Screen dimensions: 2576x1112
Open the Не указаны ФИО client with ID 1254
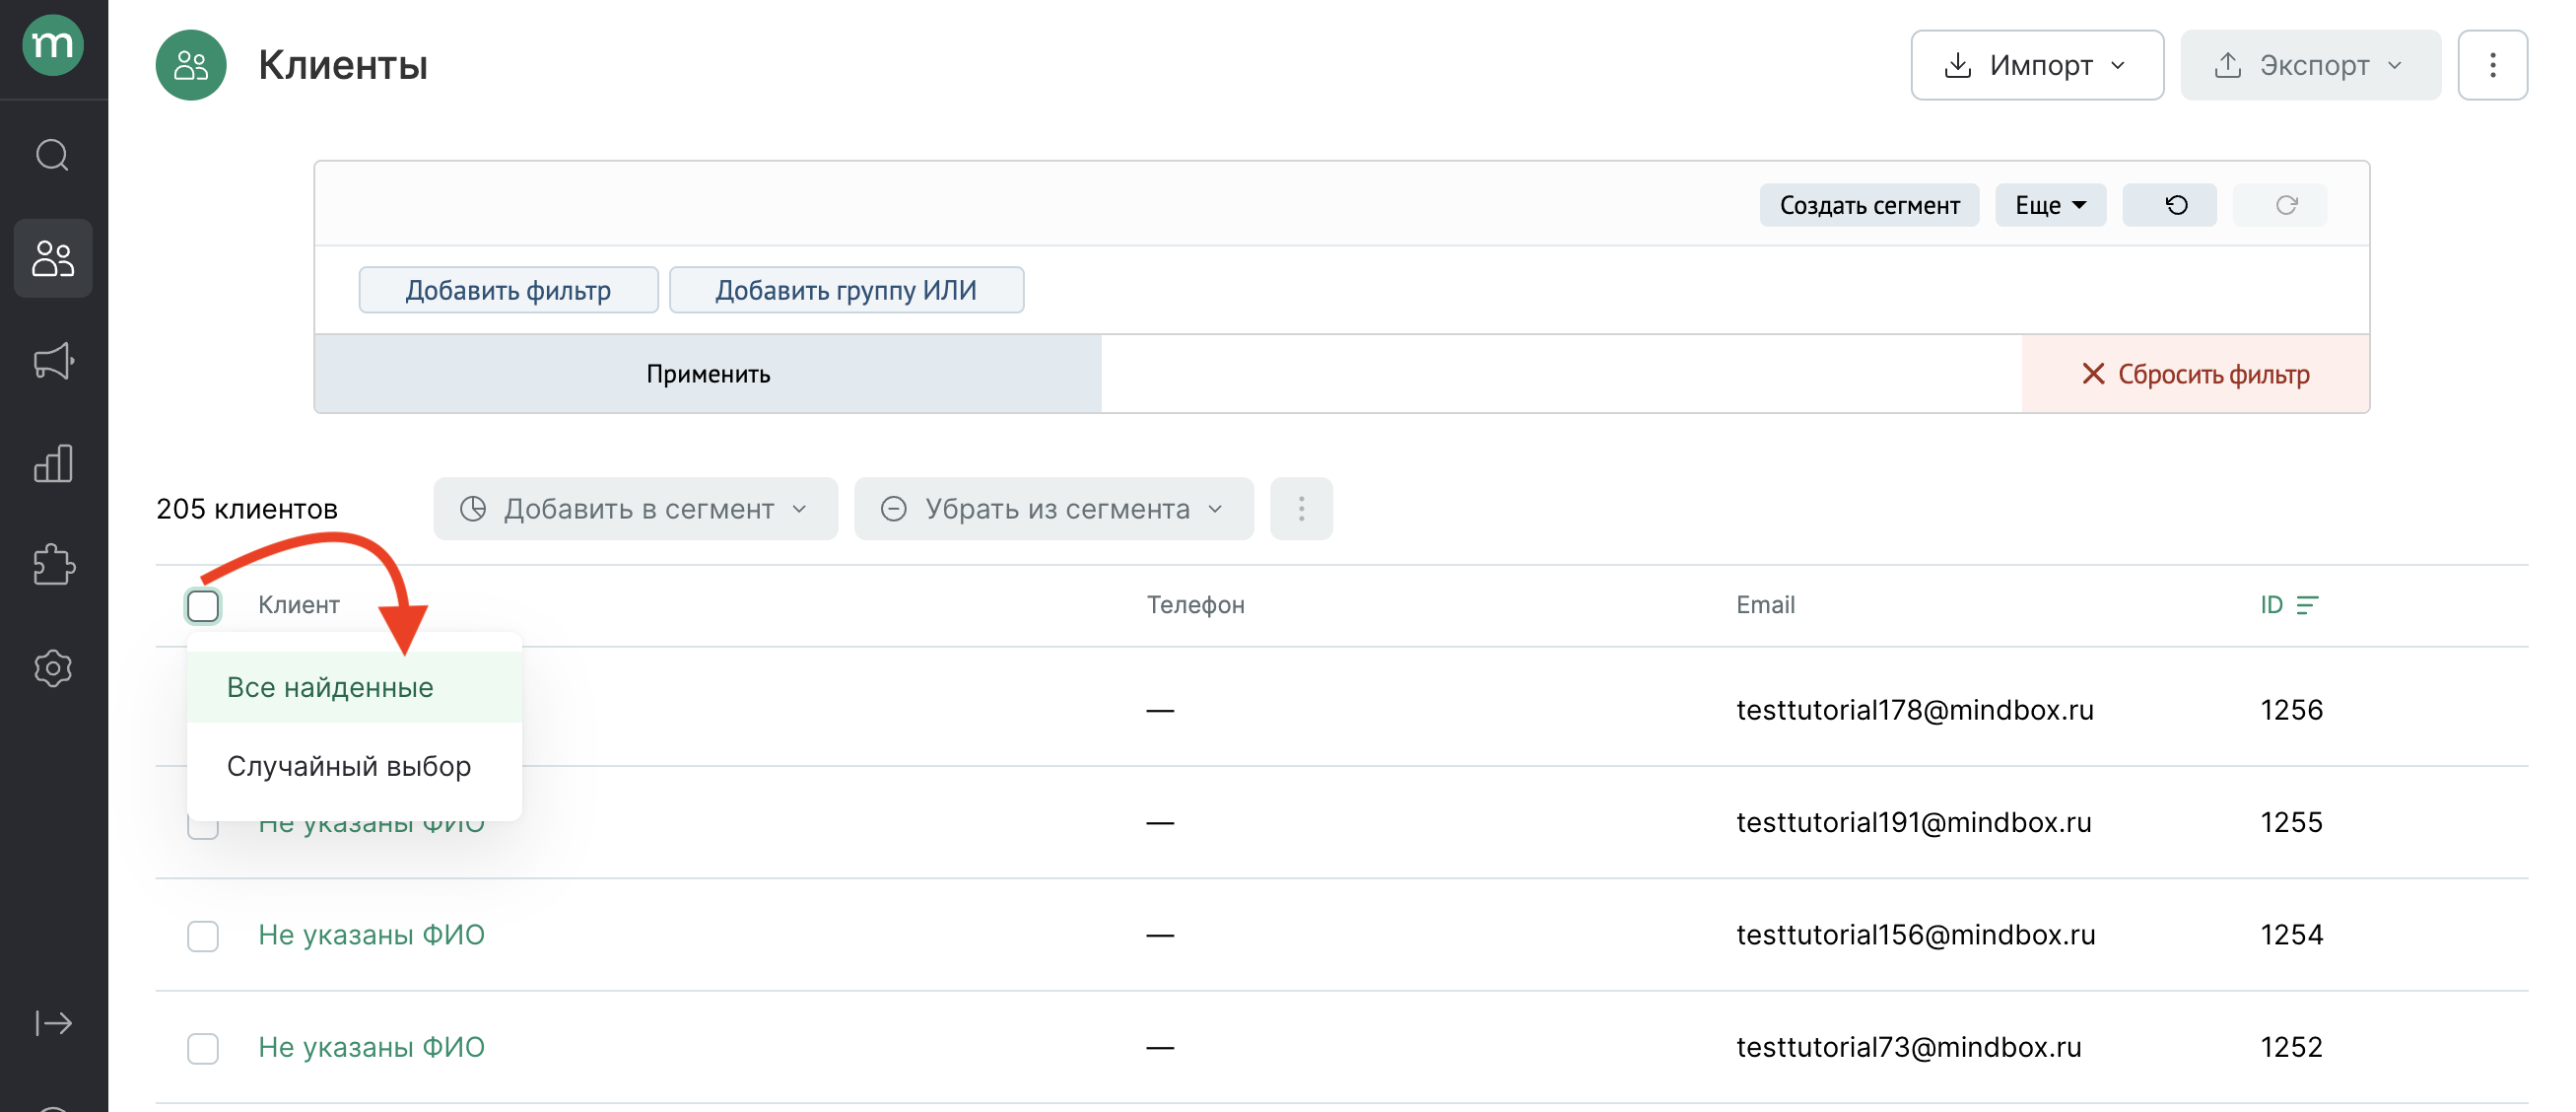371,935
